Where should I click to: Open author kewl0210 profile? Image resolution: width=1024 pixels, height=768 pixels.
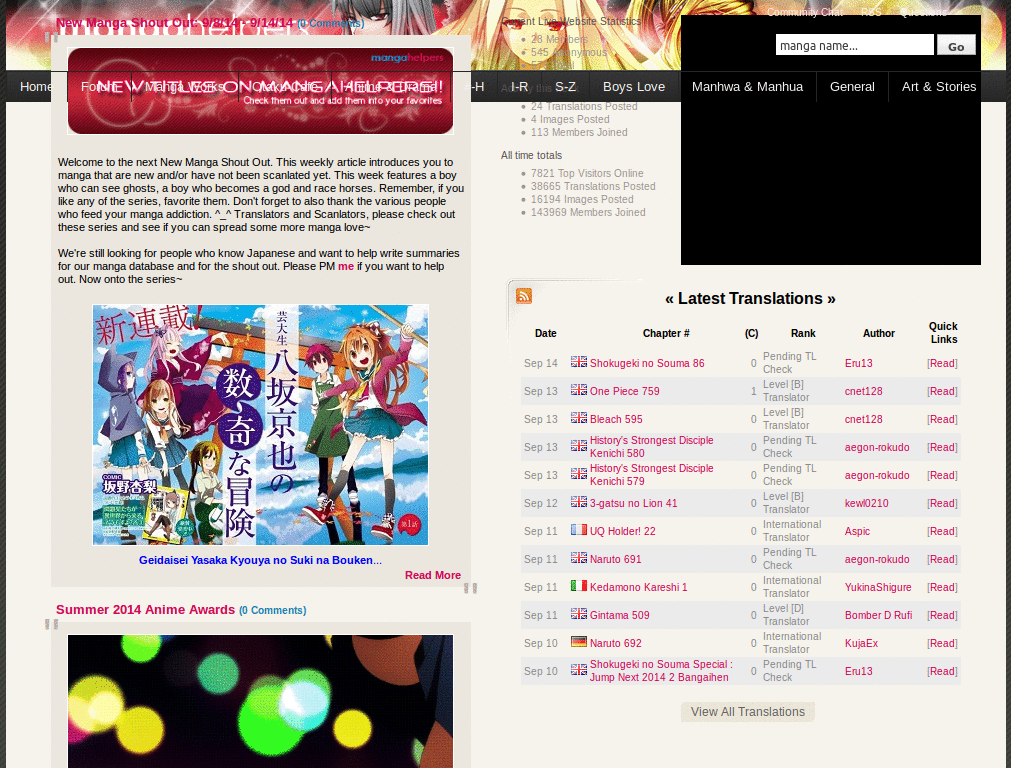point(866,504)
